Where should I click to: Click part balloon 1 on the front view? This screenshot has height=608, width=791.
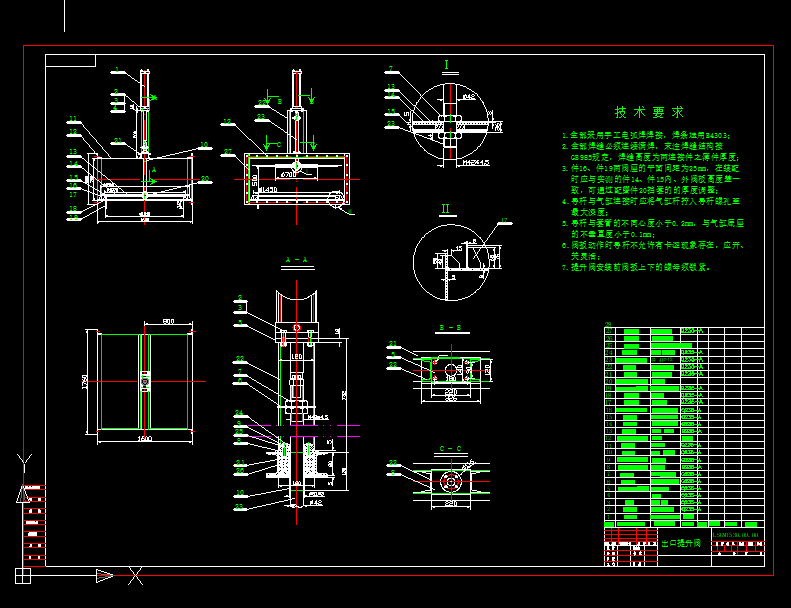(117, 70)
